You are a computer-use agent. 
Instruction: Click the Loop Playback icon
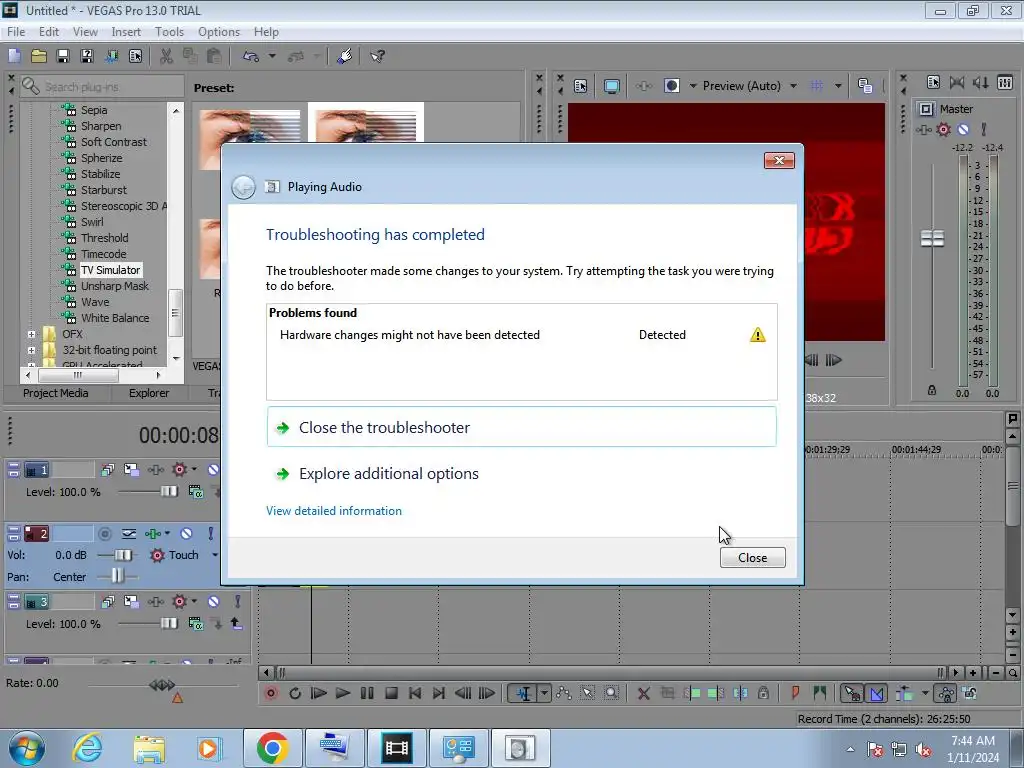click(295, 693)
